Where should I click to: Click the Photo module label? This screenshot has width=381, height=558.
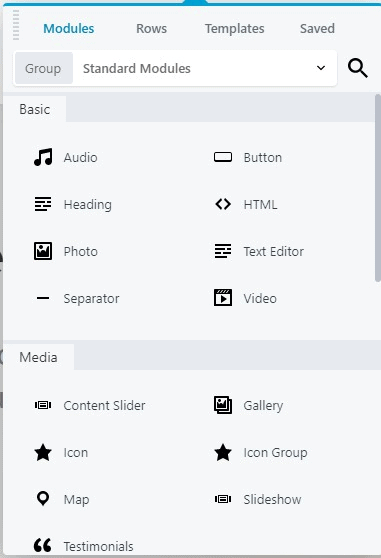80,251
